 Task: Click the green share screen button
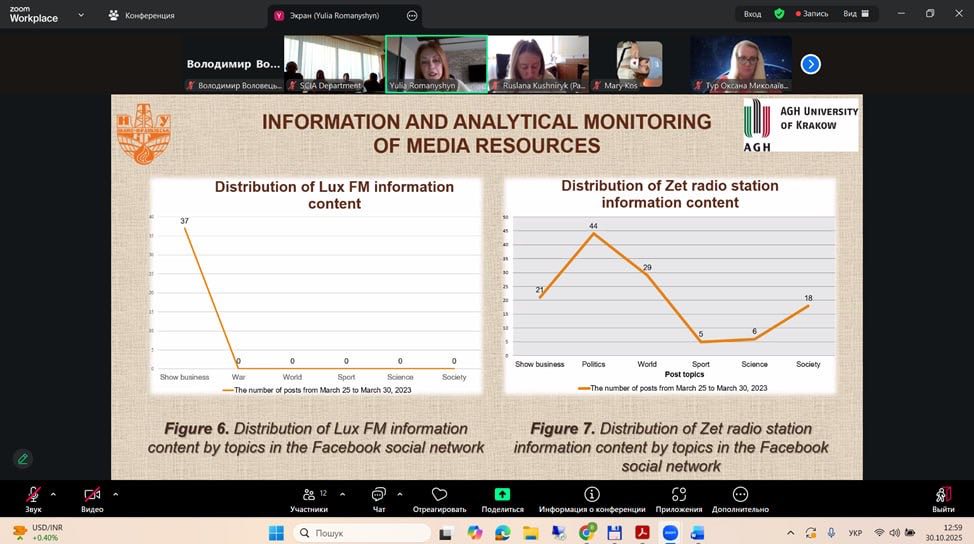[502, 494]
